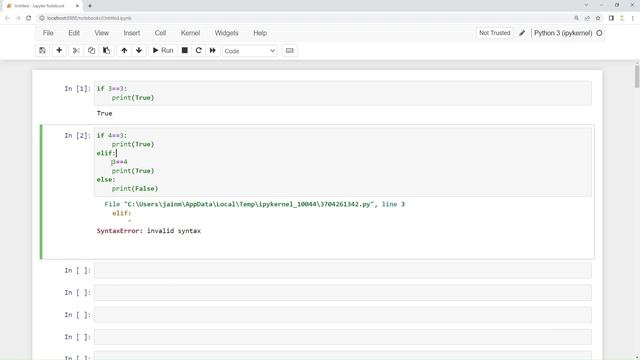
Task: Copy the selected cell
Action: click(91, 51)
